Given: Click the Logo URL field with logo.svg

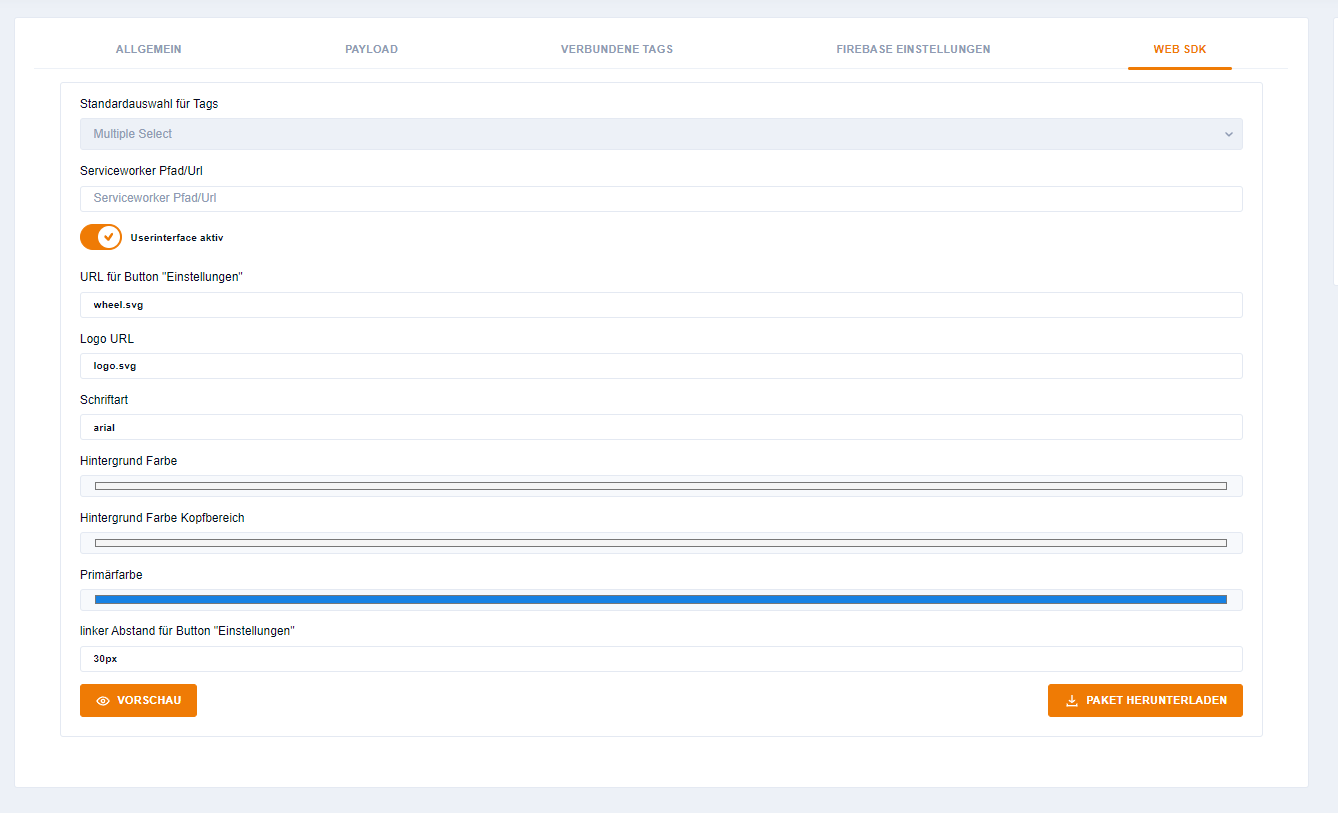Looking at the screenshot, I should 661,366.
